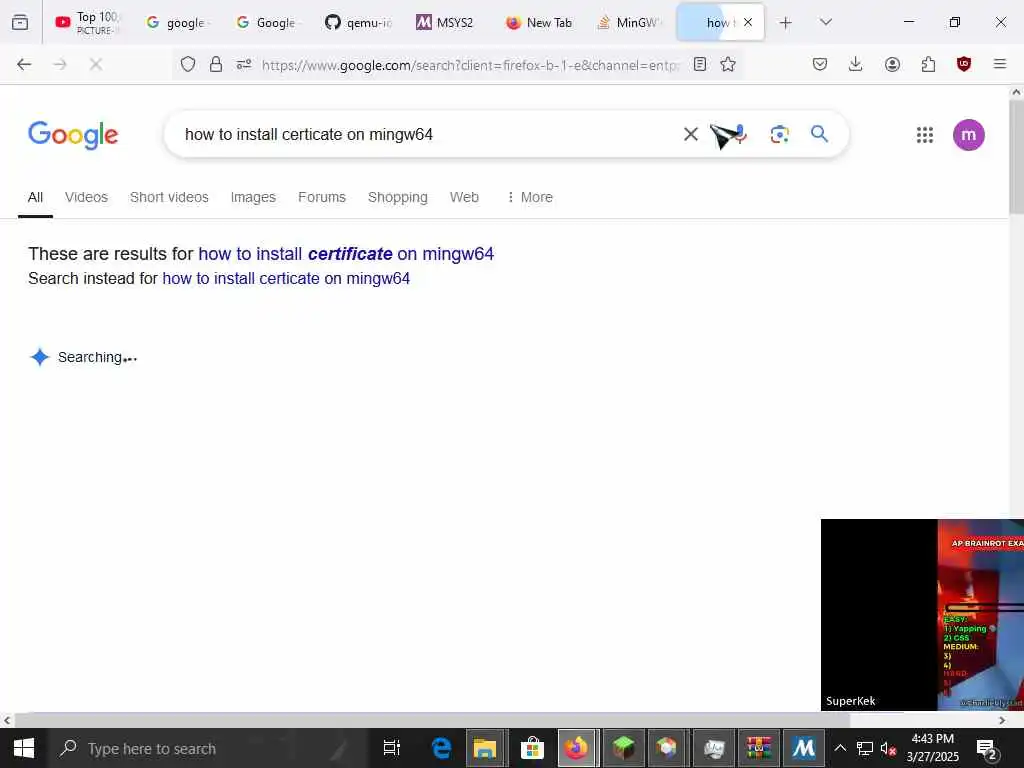Expand the list all tabs dropdown
The image size is (1024, 768).
(826, 22)
